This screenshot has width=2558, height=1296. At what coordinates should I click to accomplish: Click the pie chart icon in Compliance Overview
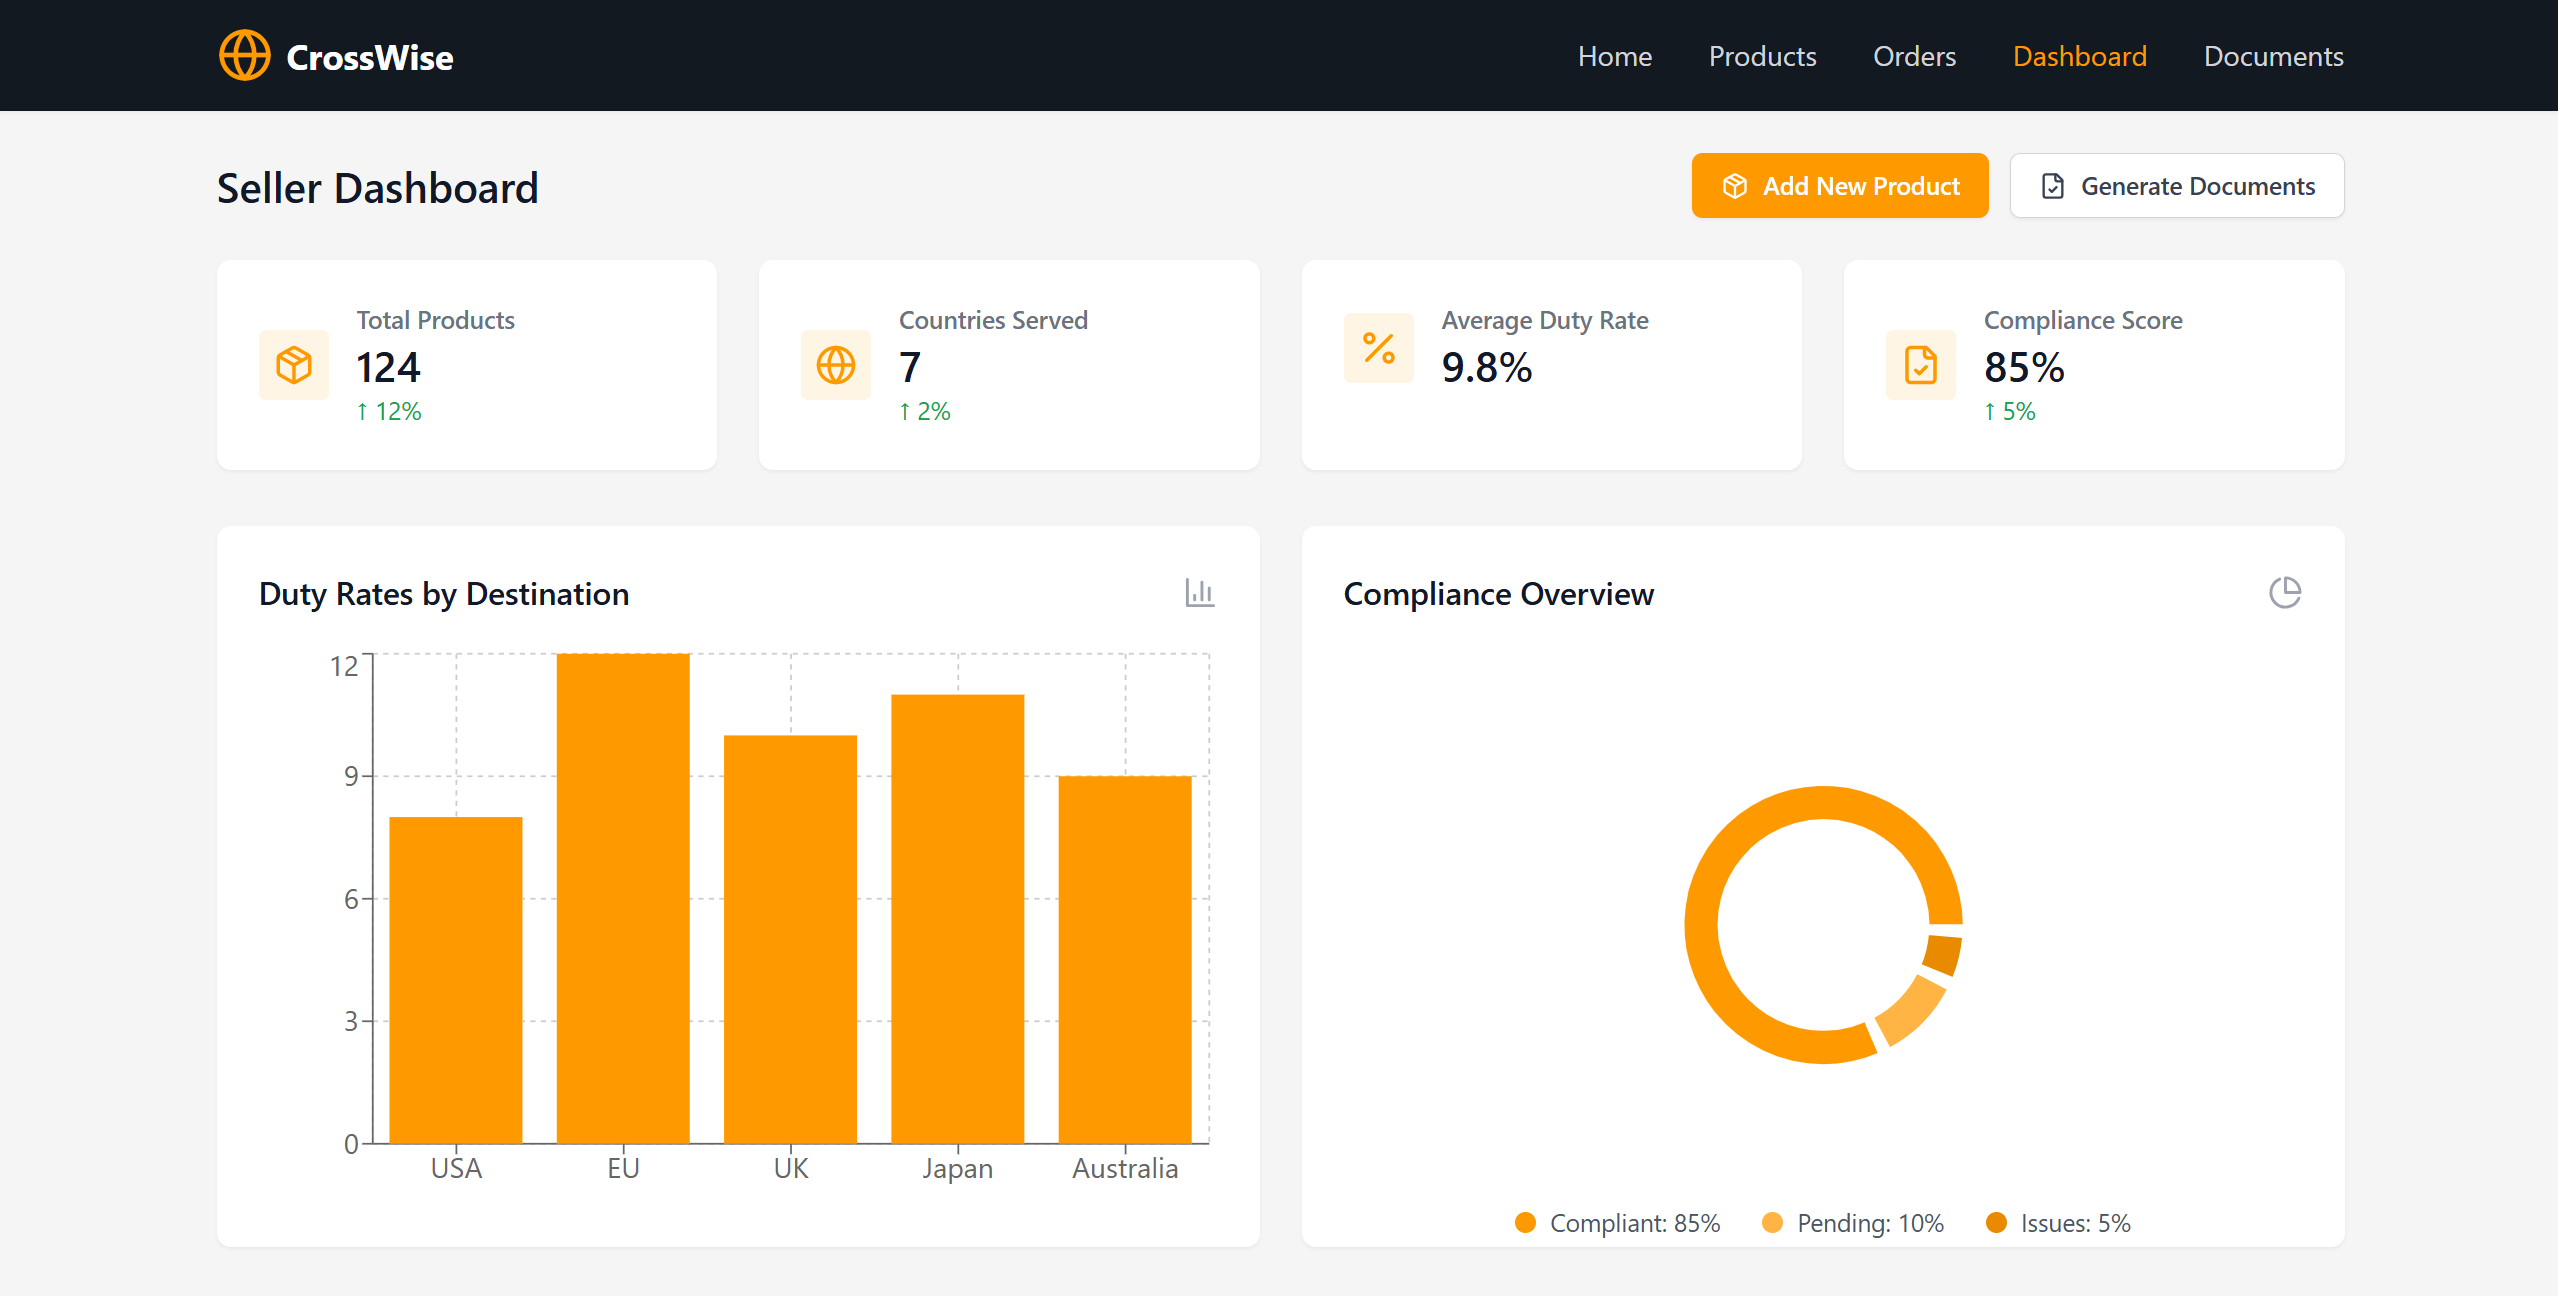2285,593
